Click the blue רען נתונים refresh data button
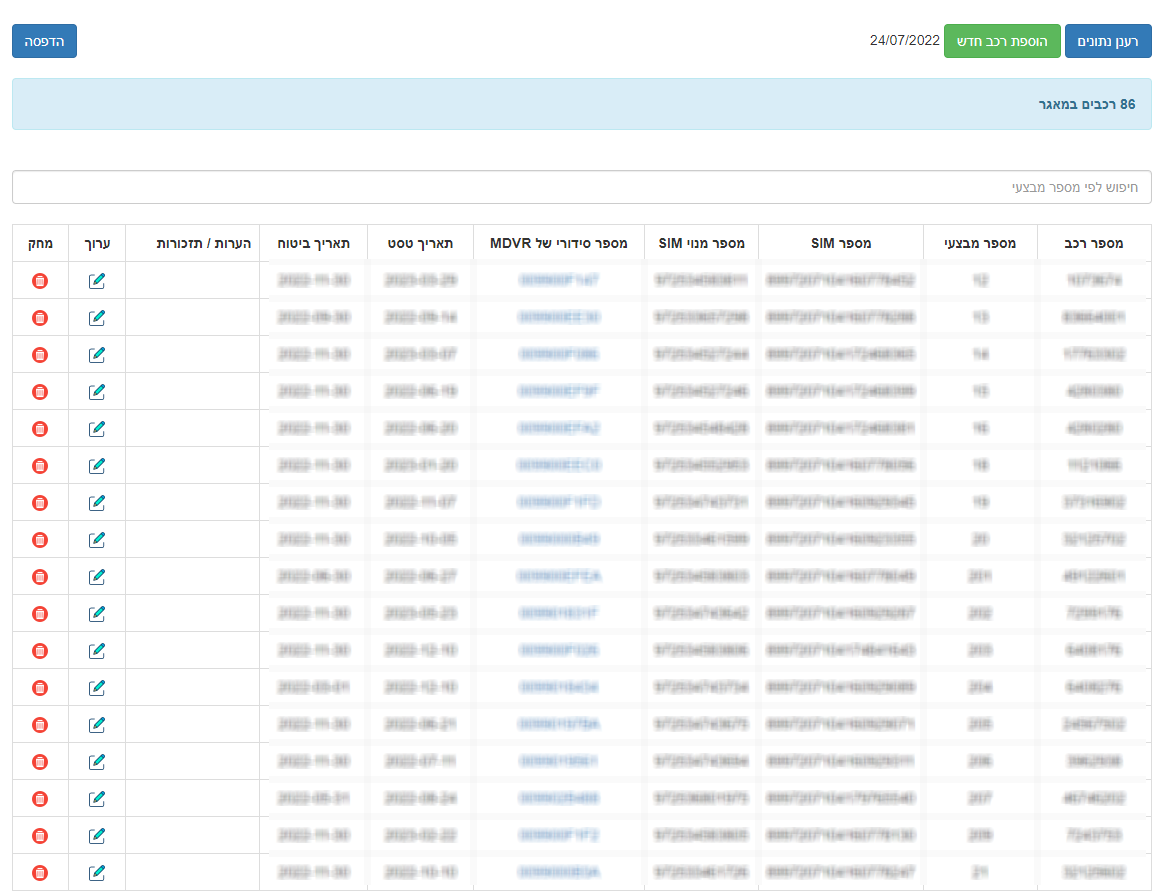Viewport: 1169px width, 891px height. [1108, 41]
